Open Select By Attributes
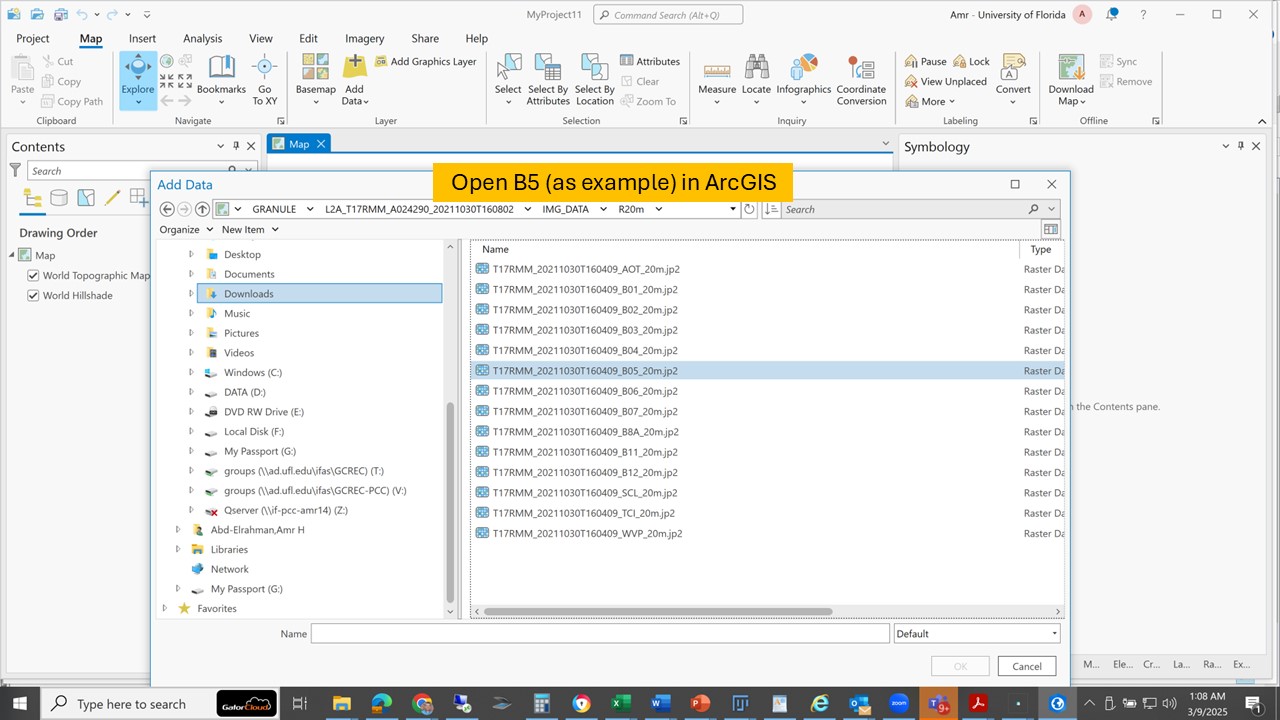The width and height of the screenshot is (1280, 720). pyautogui.click(x=548, y=79)
